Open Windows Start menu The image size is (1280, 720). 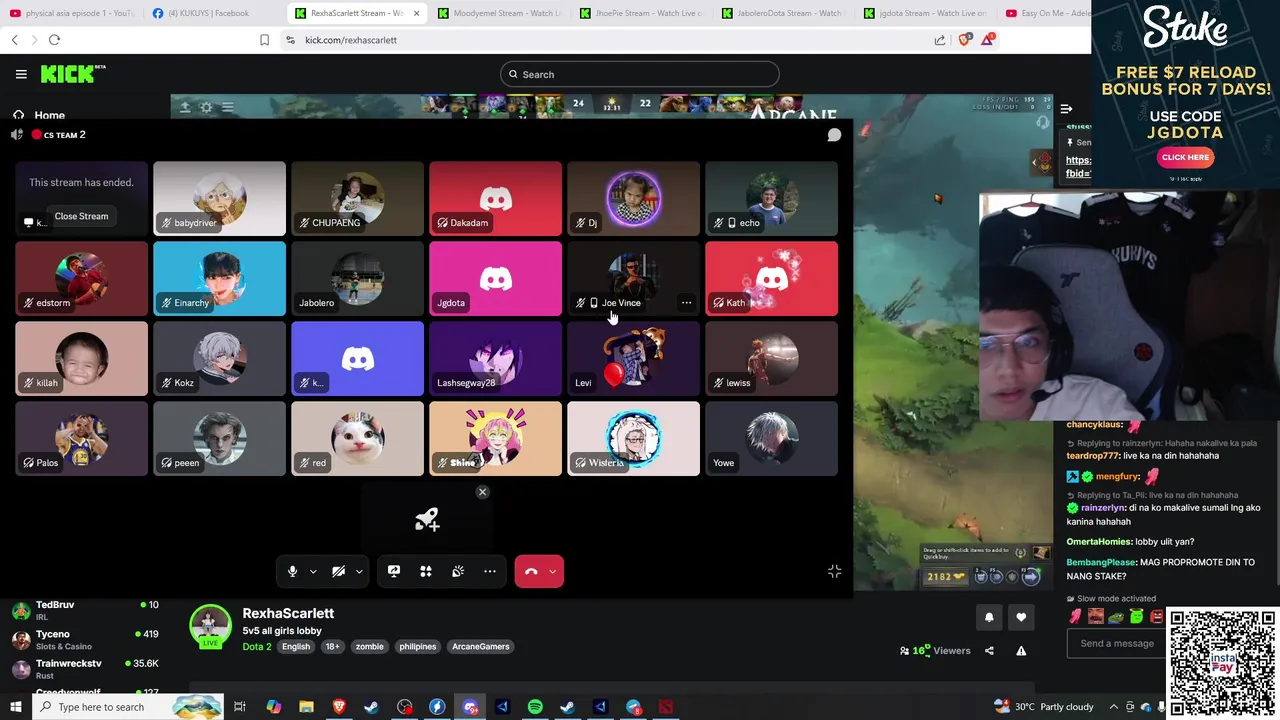[x=15, y=707]
